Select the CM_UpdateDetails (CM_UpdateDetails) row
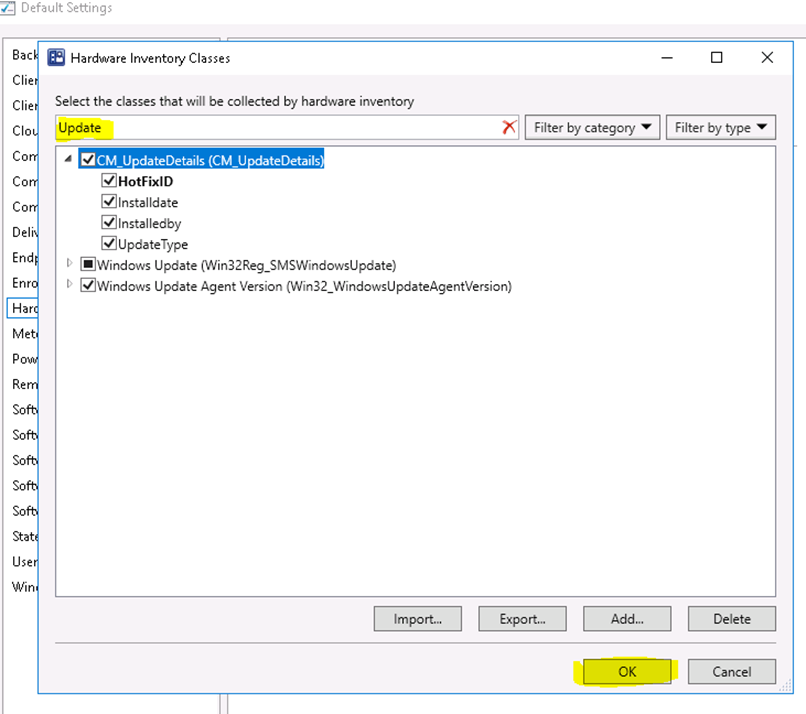The height and width of the screenshot is (714, 806). [x=210, y=160]
